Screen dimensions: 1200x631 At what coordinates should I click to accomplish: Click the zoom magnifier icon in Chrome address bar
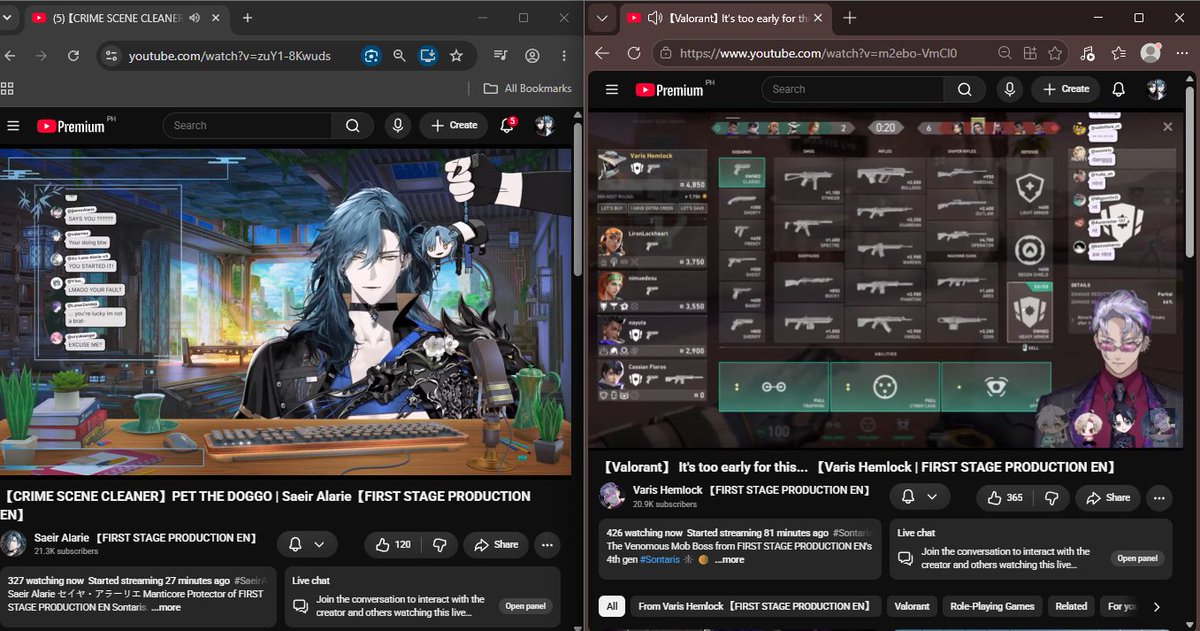tap(400, 56)
